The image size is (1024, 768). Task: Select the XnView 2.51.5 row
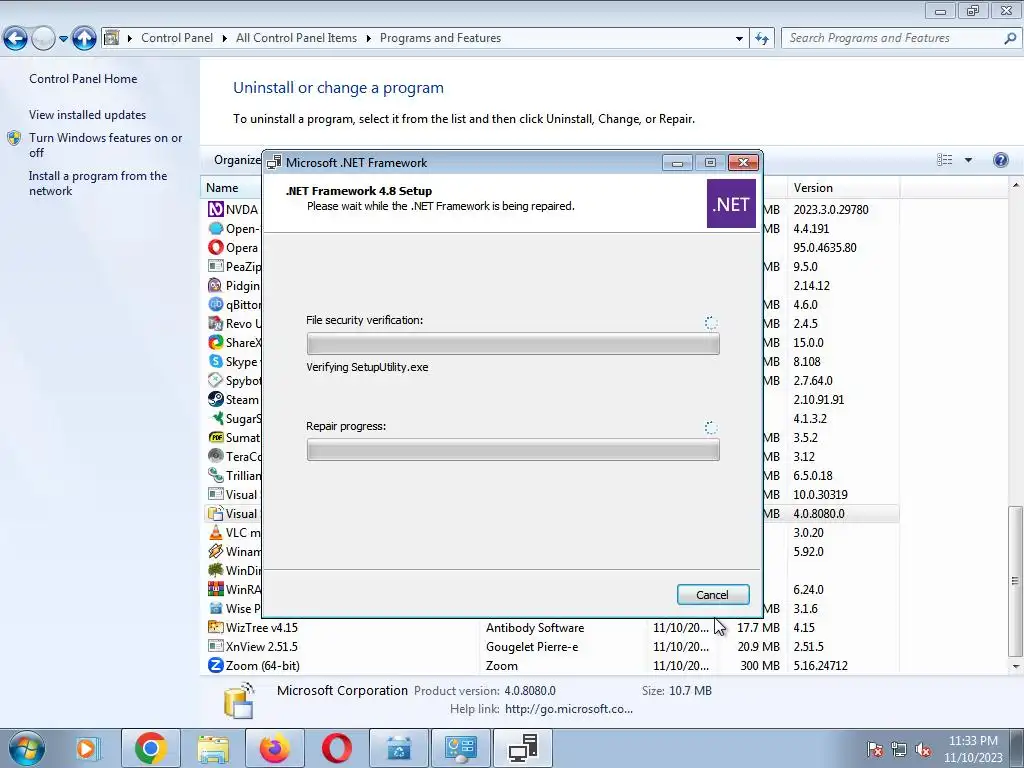click(x=552, y=647)
